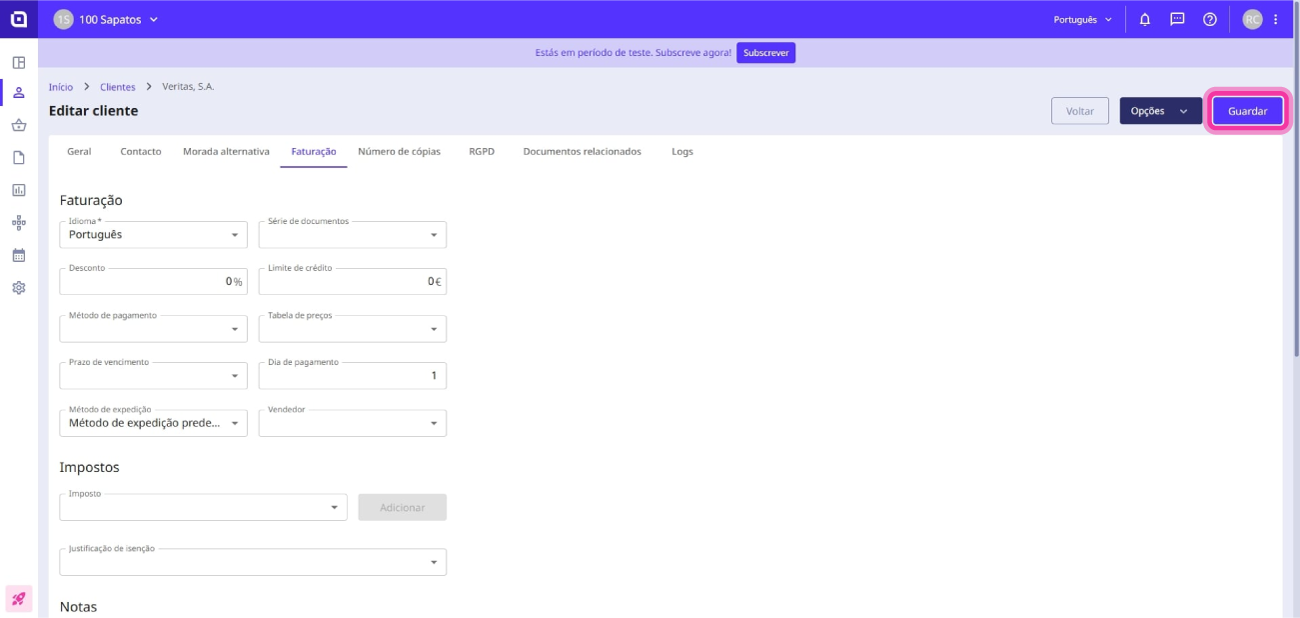
Task: Click the Subscrever button in banner
Action: point(766,52)
